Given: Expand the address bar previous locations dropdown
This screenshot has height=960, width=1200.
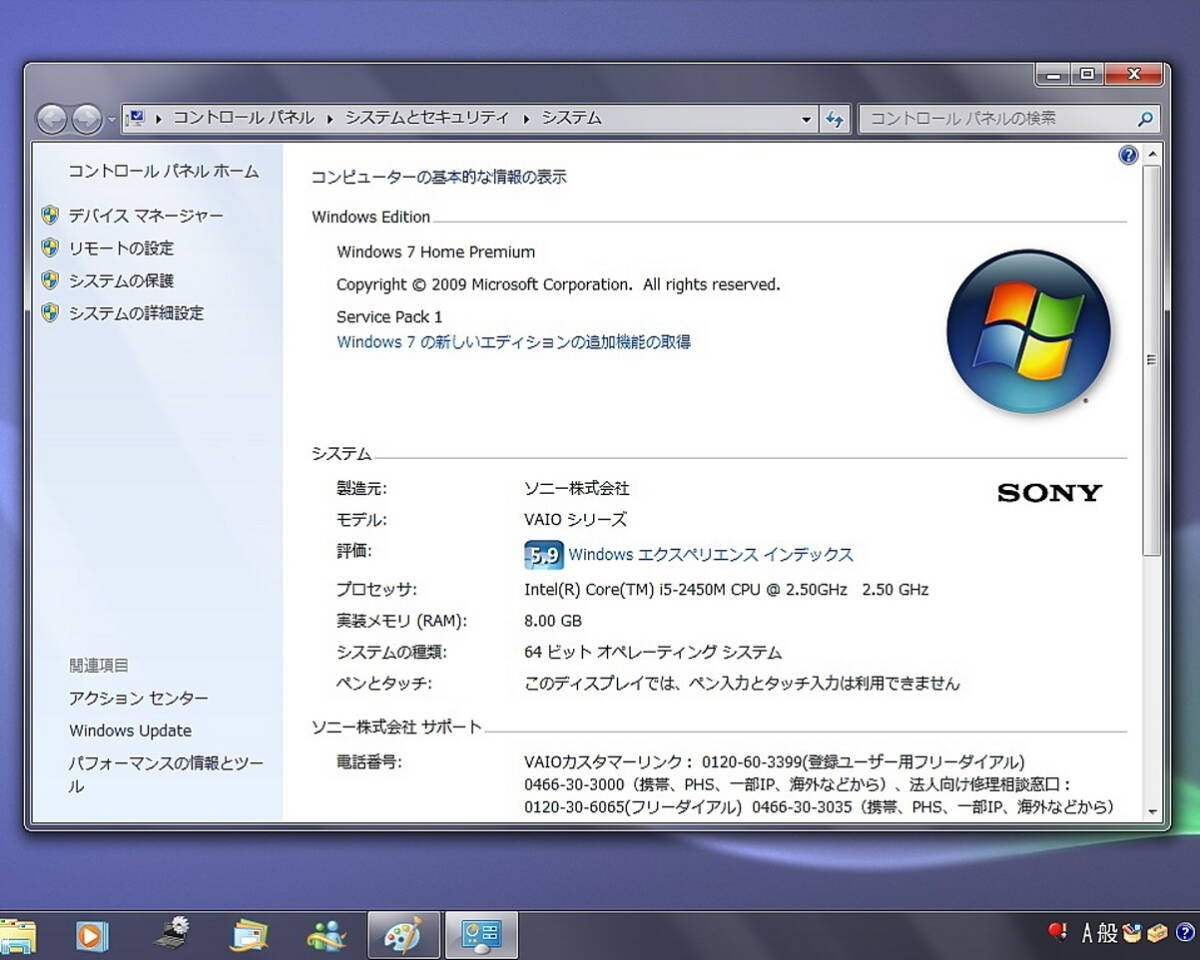Looking at the screenshot, I should click(x=807, y=119).
